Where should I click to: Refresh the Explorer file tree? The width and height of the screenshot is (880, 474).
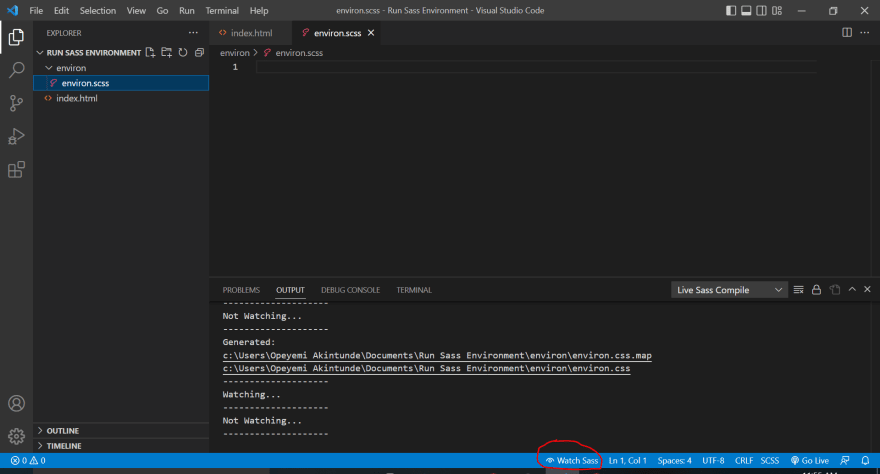tap(183, 52)
